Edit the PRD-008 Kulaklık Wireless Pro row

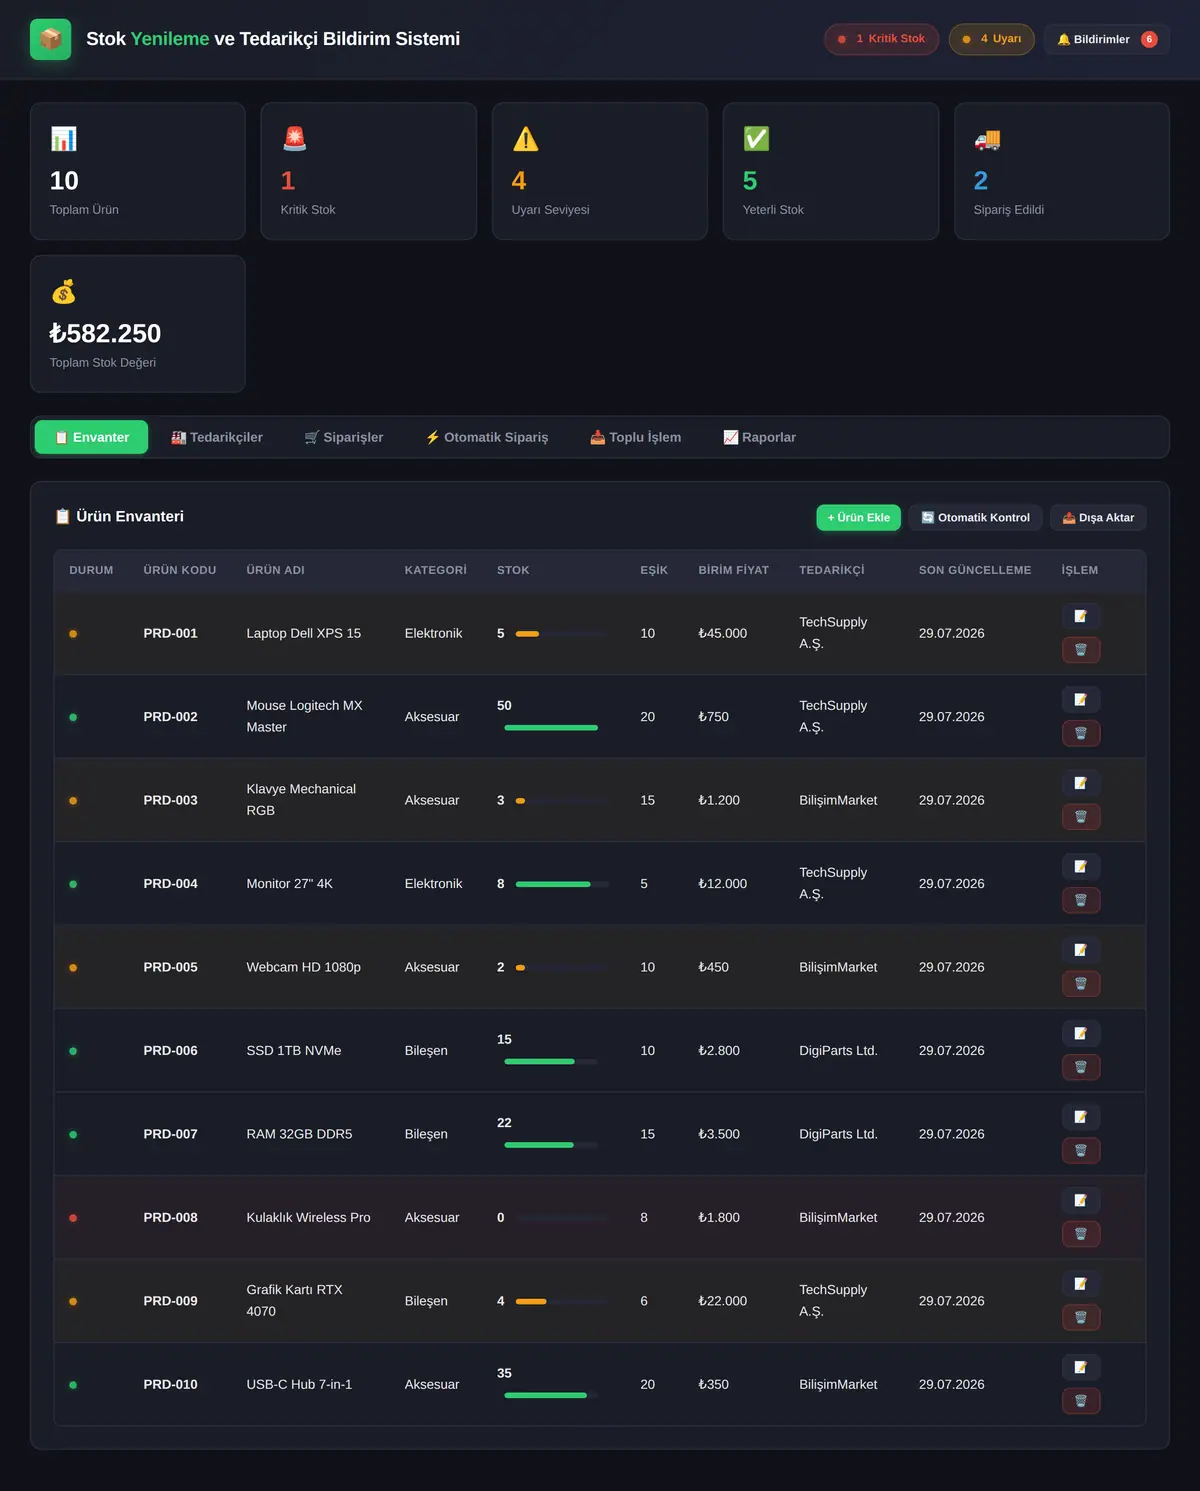pos(1081,1201)
